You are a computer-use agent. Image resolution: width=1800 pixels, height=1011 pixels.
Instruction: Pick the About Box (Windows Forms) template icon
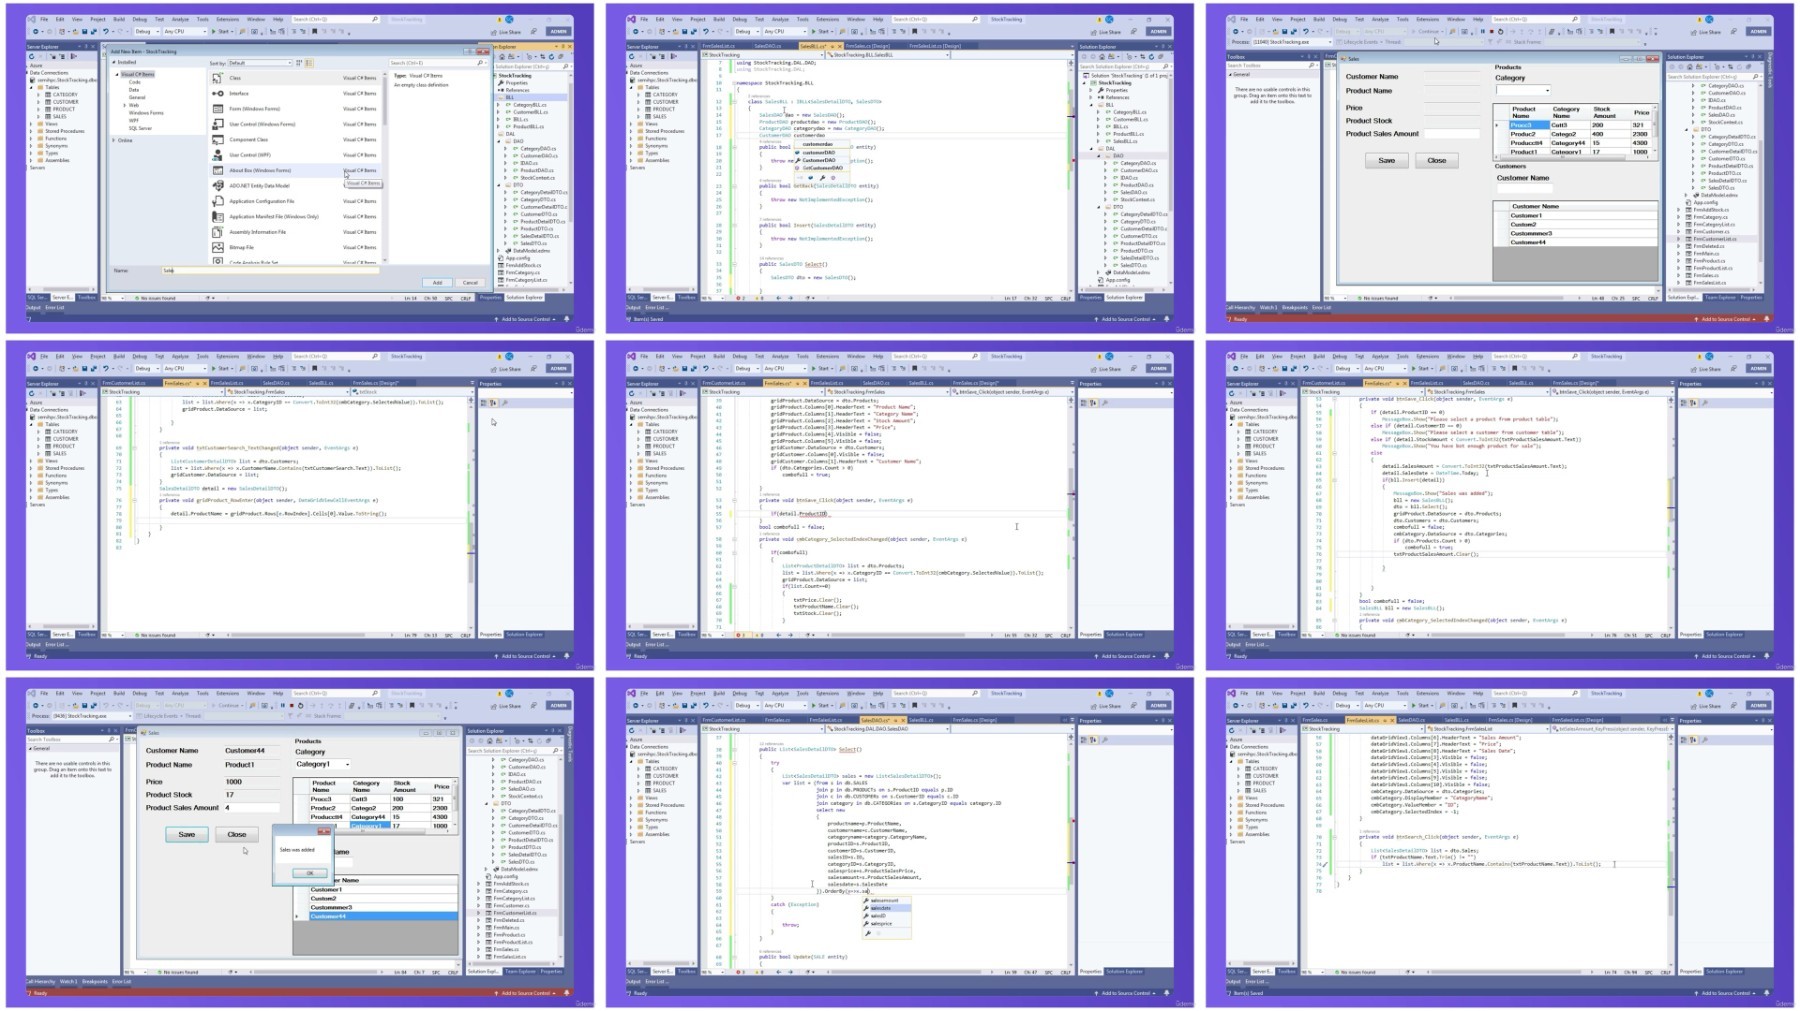(218, 170)
